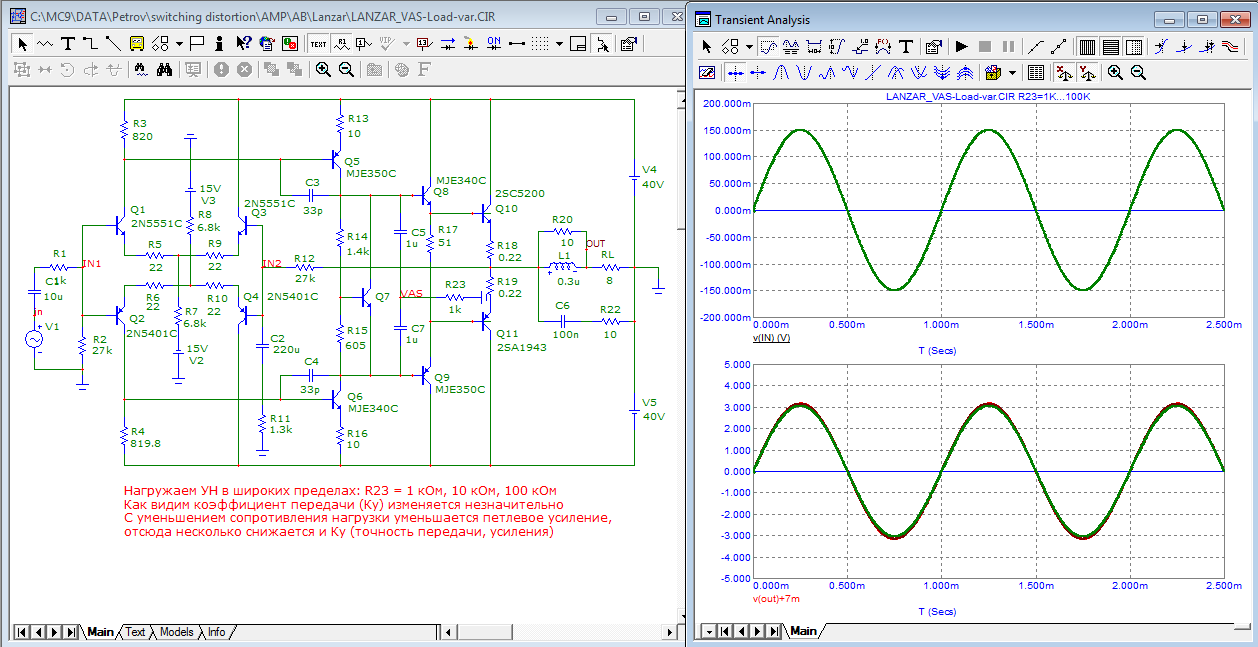Select the Peak cursor function icon
1258x647 pixels.
[x=781, y=73]
